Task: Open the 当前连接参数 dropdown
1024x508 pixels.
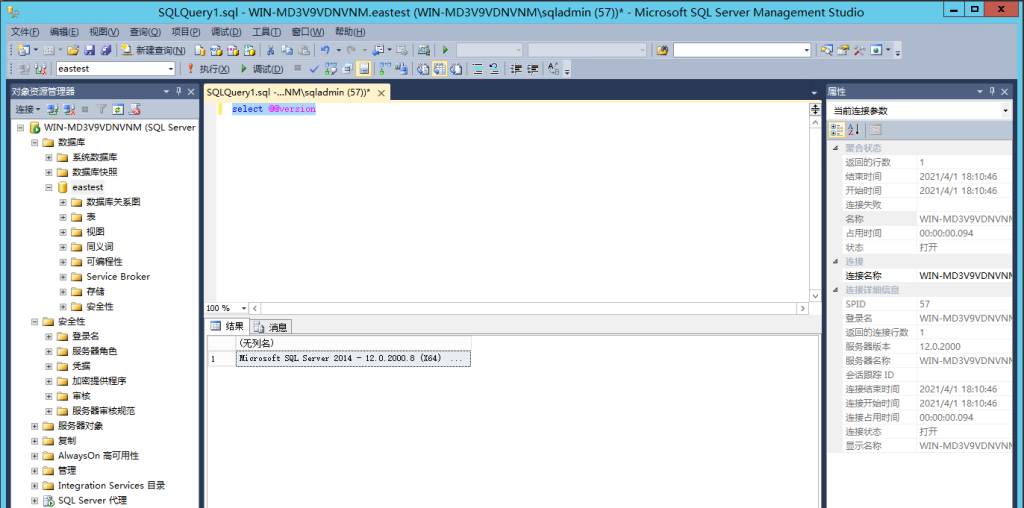Action: 1005,111
